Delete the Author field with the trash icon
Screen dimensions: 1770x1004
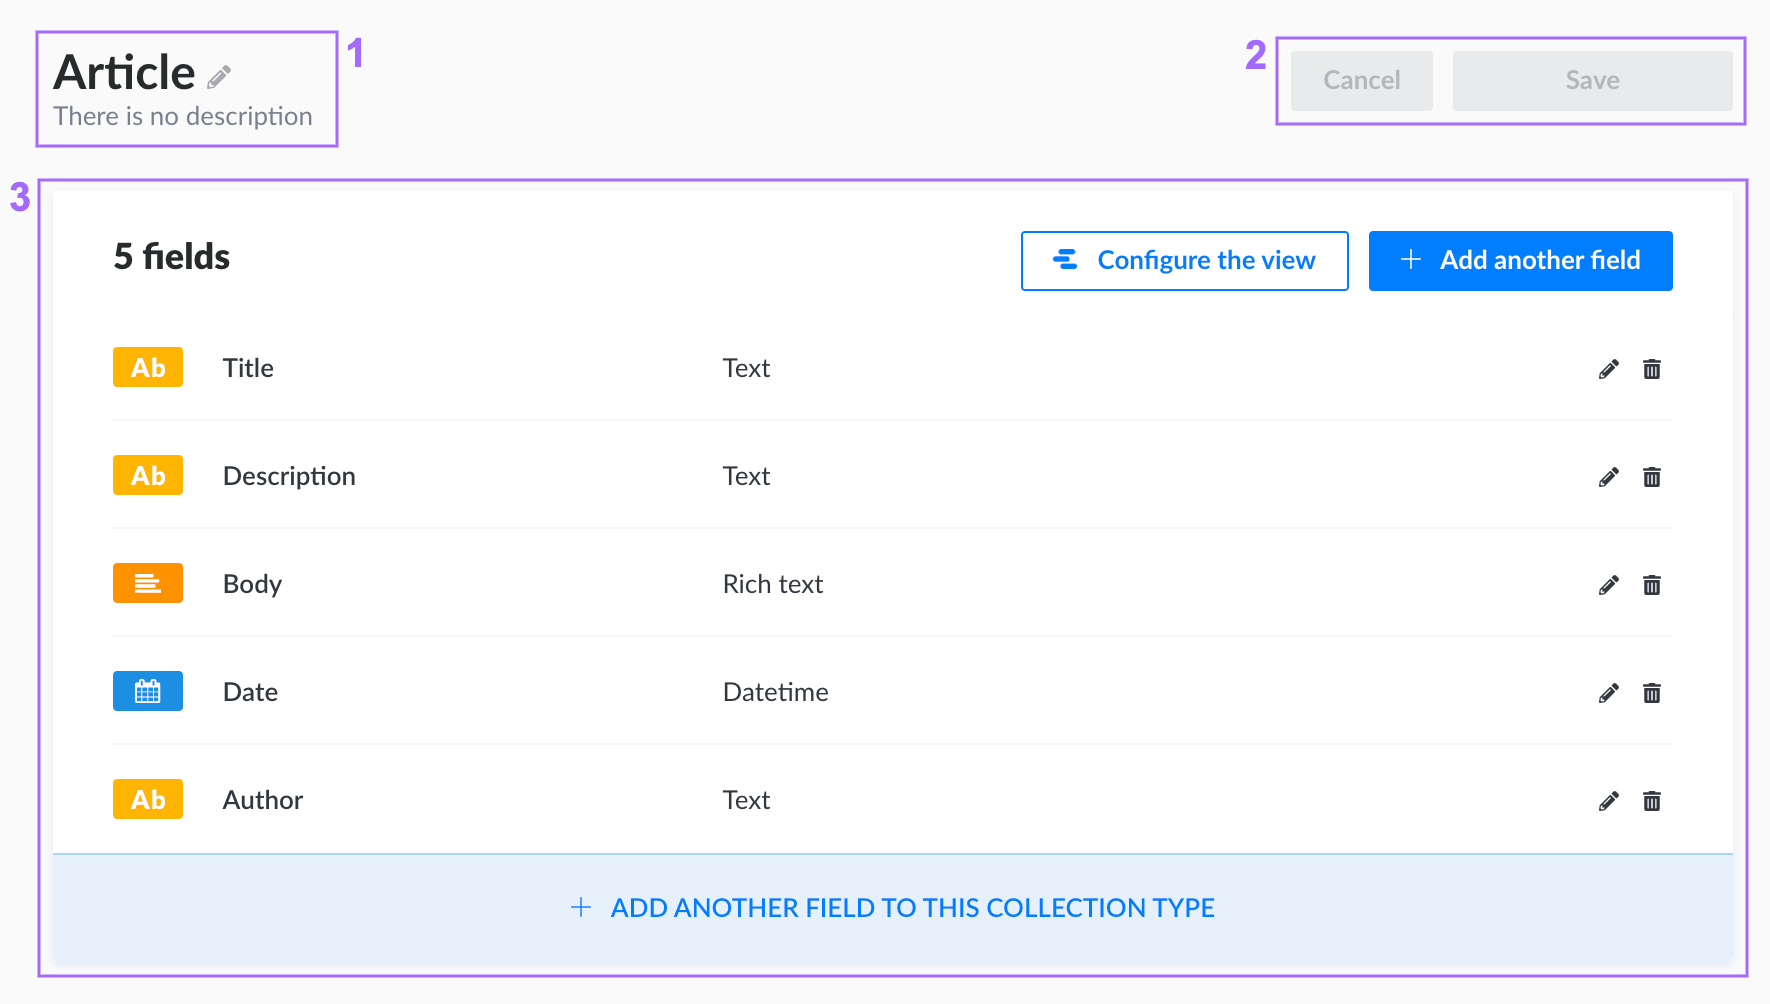click(x=1652, y=801)
